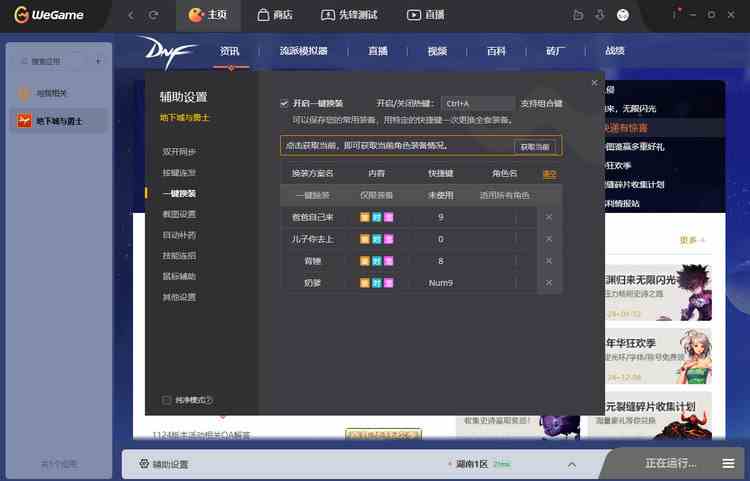Go back with the top back arrow
This screenshot has height=481, width=750.
click(x=131, y=15)
